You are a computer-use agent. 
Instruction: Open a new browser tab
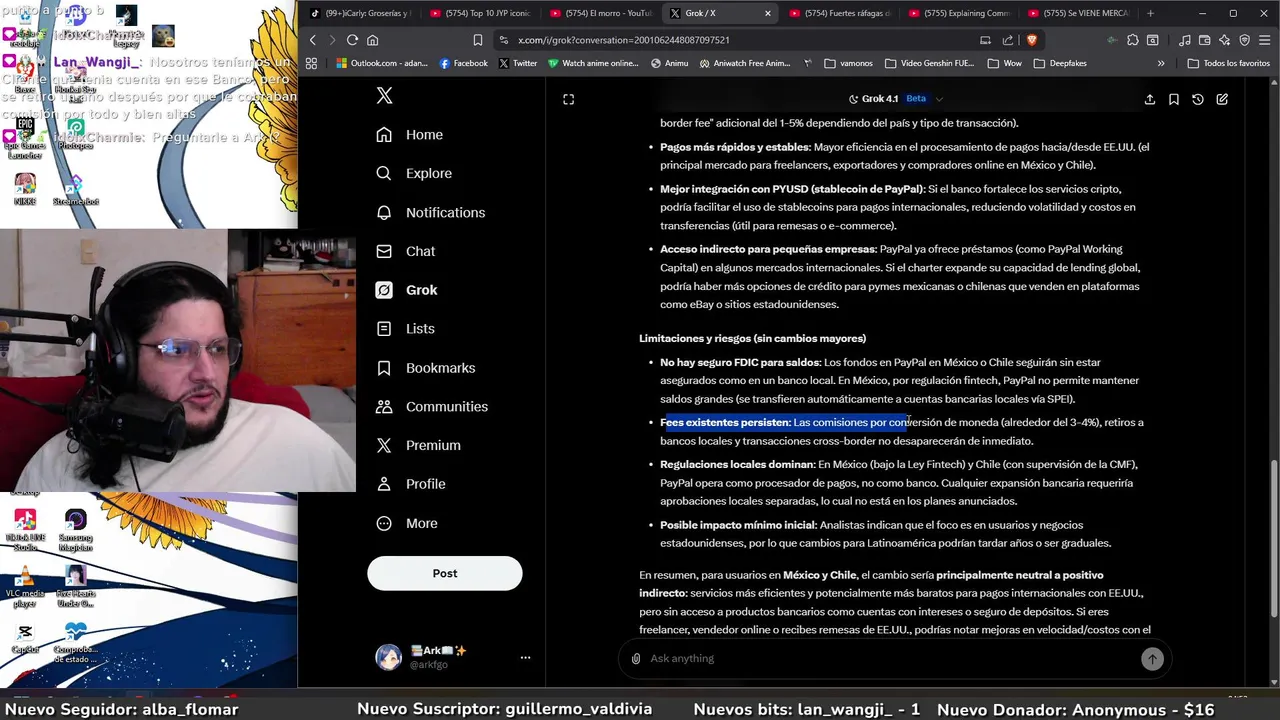tap(1150, 13)
